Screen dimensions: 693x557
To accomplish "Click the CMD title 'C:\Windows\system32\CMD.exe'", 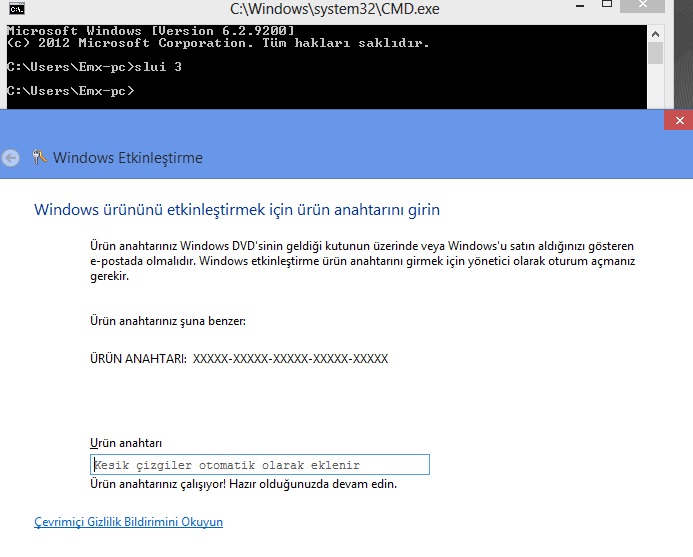I will (335, 9).
